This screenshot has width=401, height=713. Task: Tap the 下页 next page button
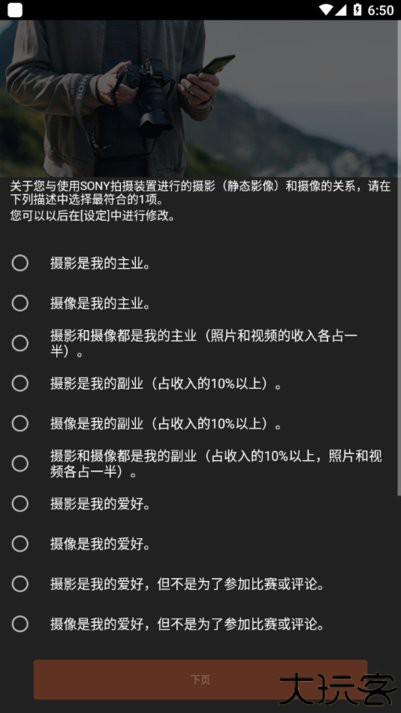[200, 679]
